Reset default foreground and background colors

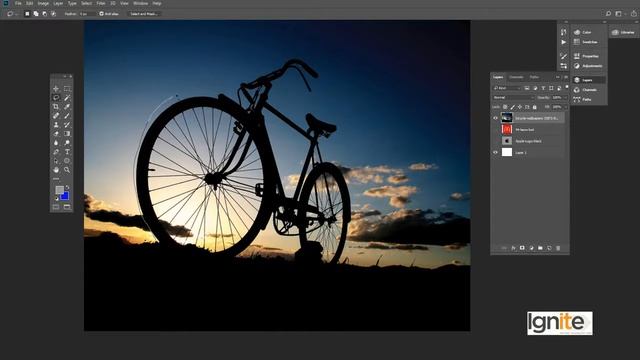tap(56, 199)
